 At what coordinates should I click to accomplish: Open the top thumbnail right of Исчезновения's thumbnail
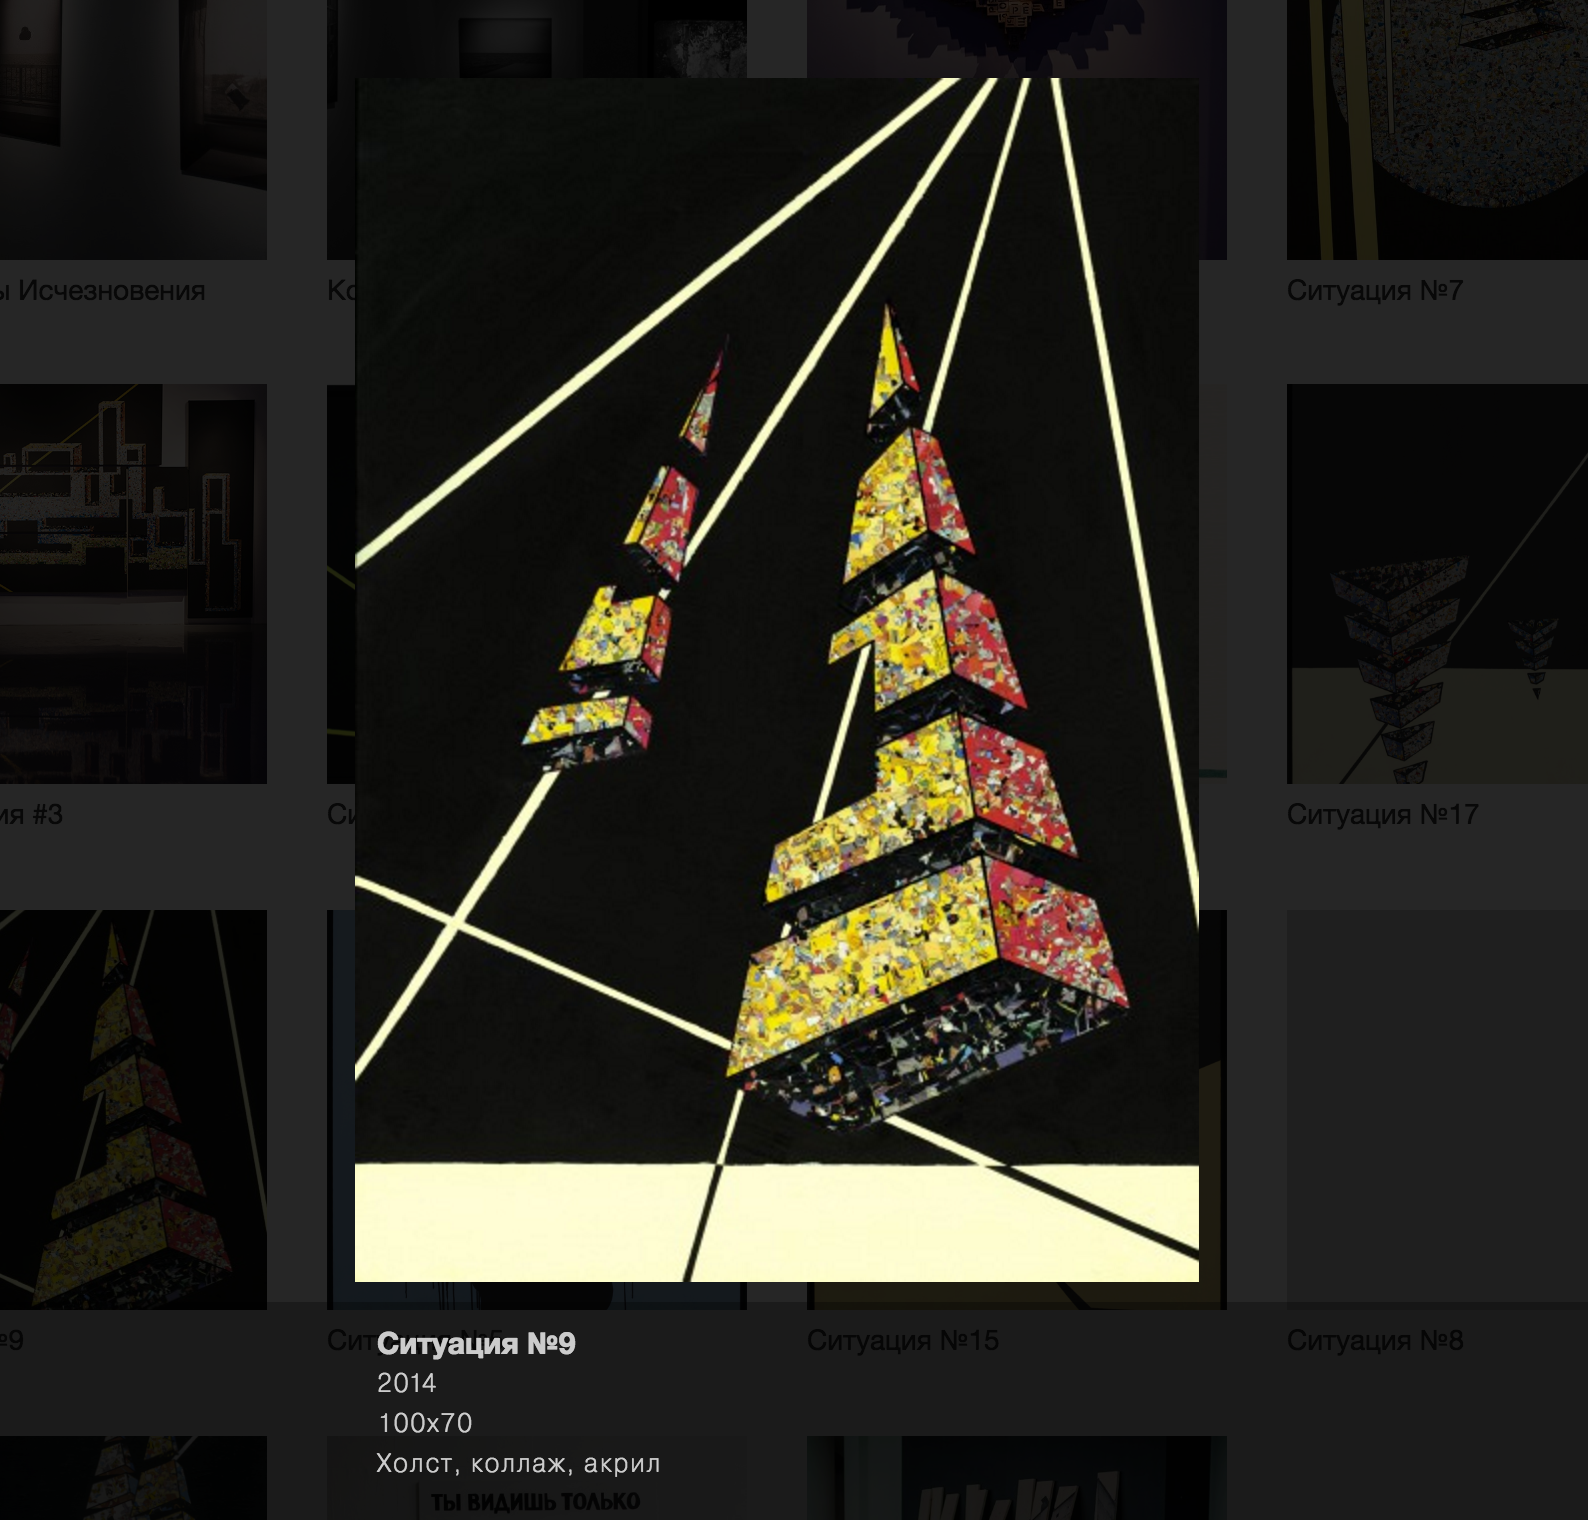pyautogui.click(x=537, y=38)
